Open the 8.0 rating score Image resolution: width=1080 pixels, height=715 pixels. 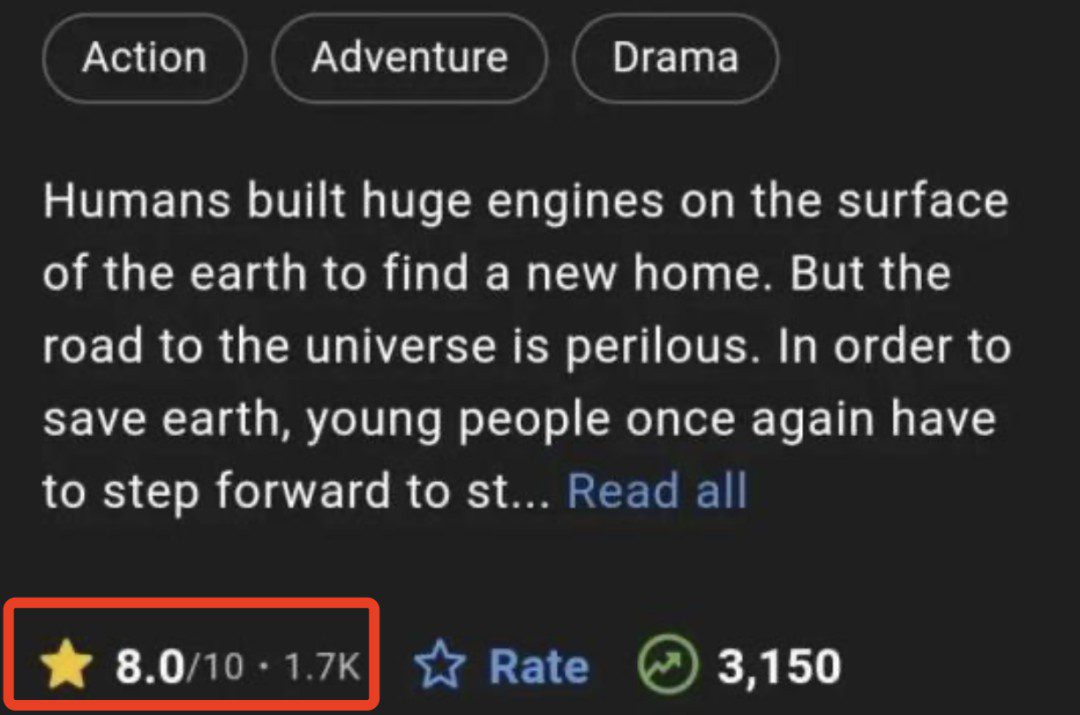pyautogui.click(x=150, y=667)
